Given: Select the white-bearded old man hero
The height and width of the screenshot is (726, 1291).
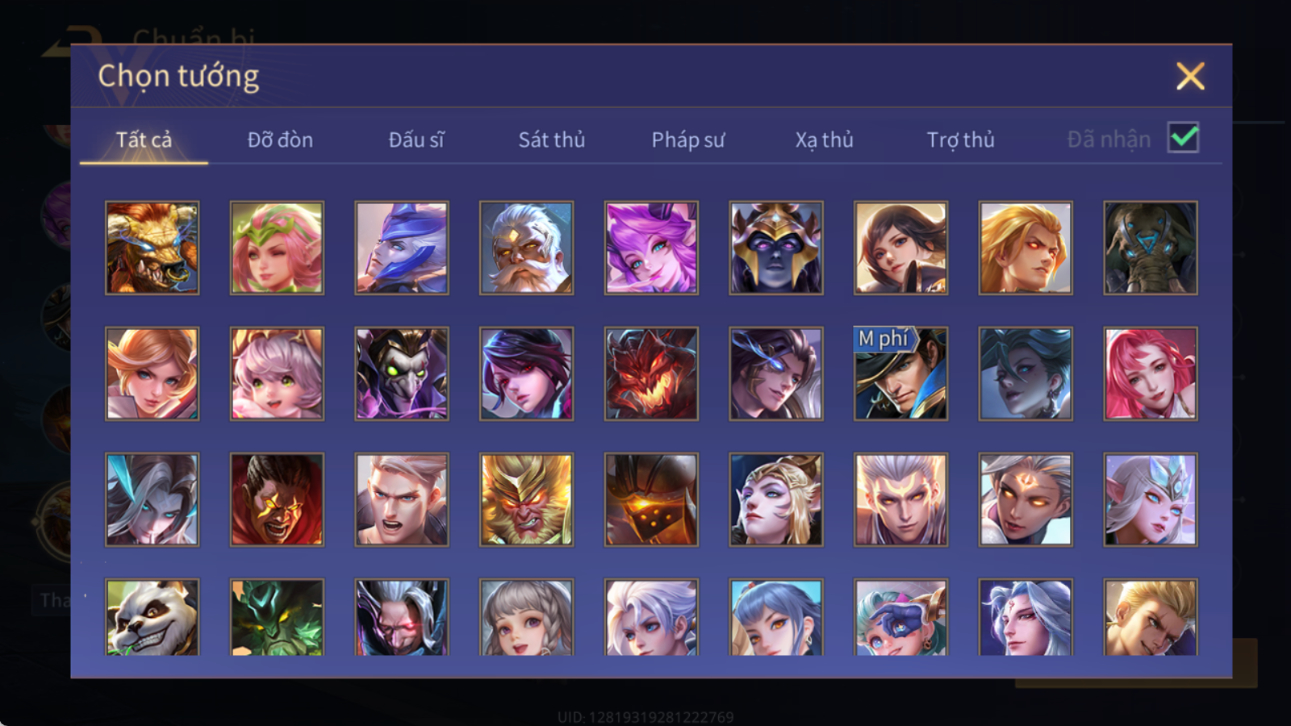Looking at the screenshot, I should tap(526, 248).
